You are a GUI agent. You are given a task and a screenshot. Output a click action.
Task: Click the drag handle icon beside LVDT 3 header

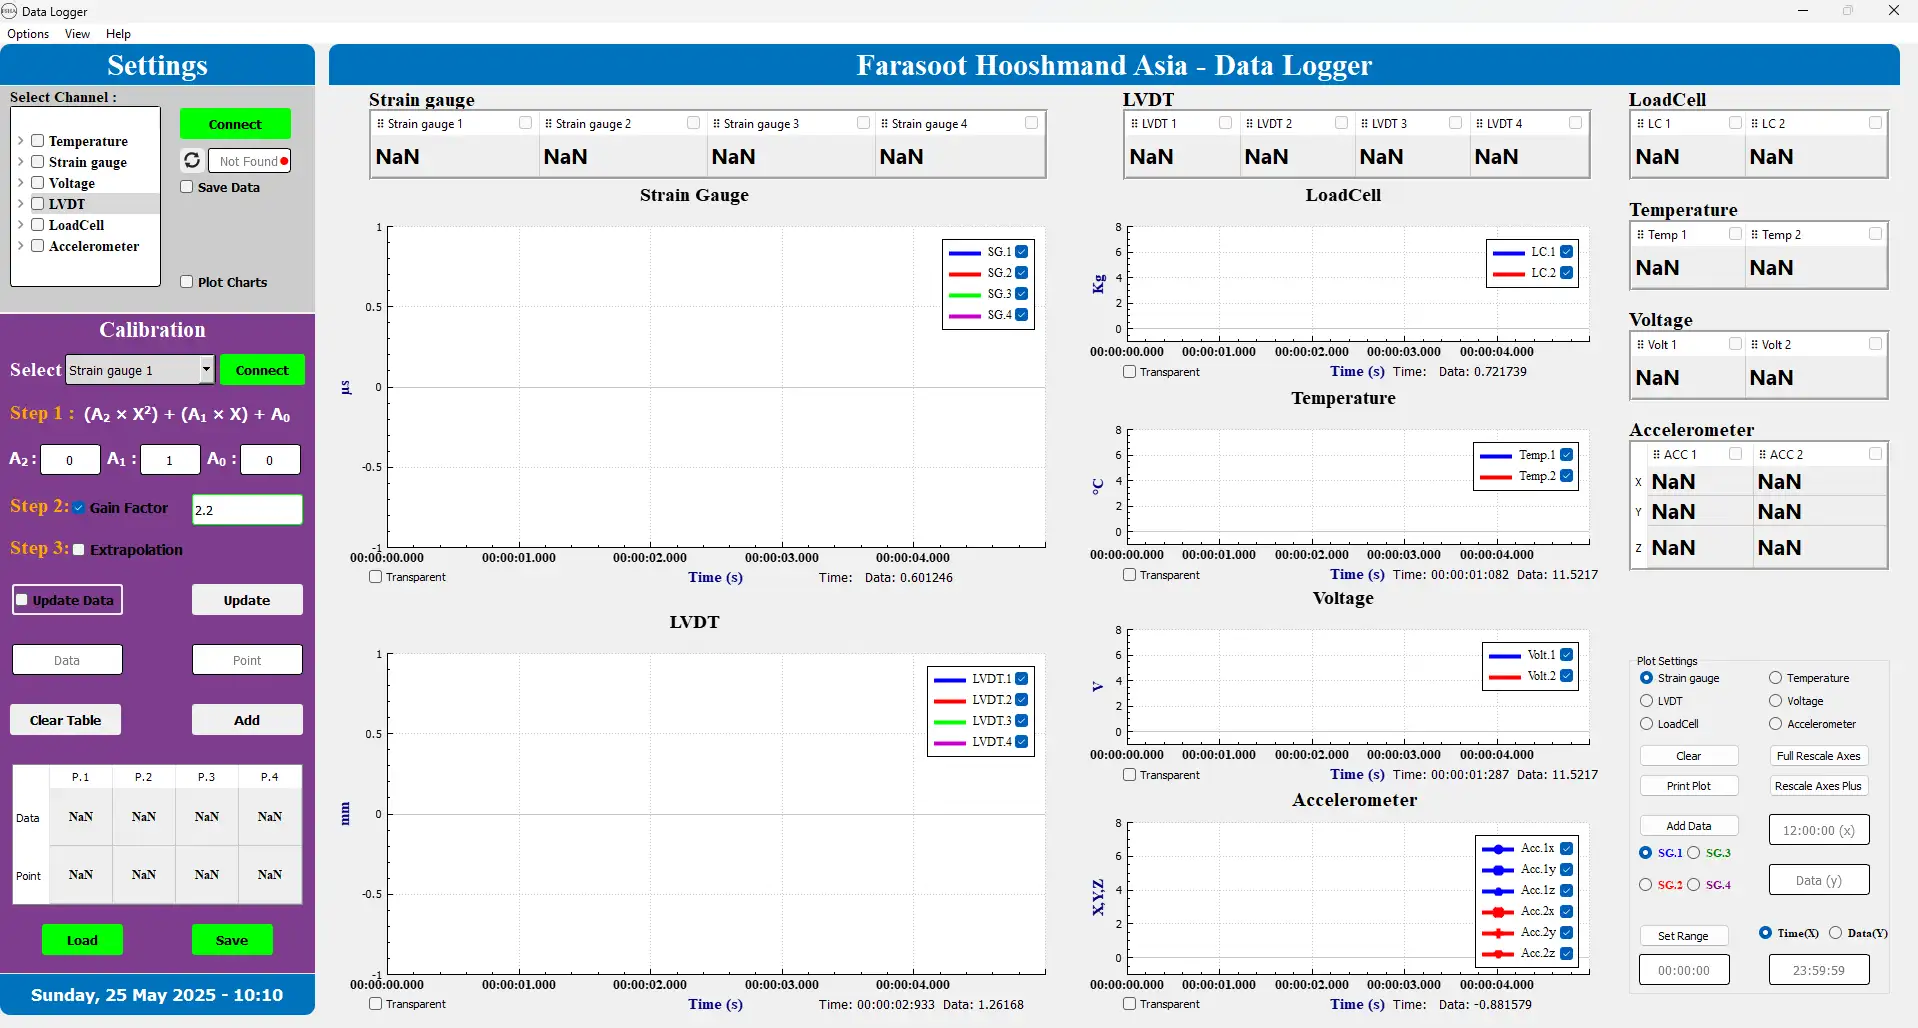[1366, 122]
